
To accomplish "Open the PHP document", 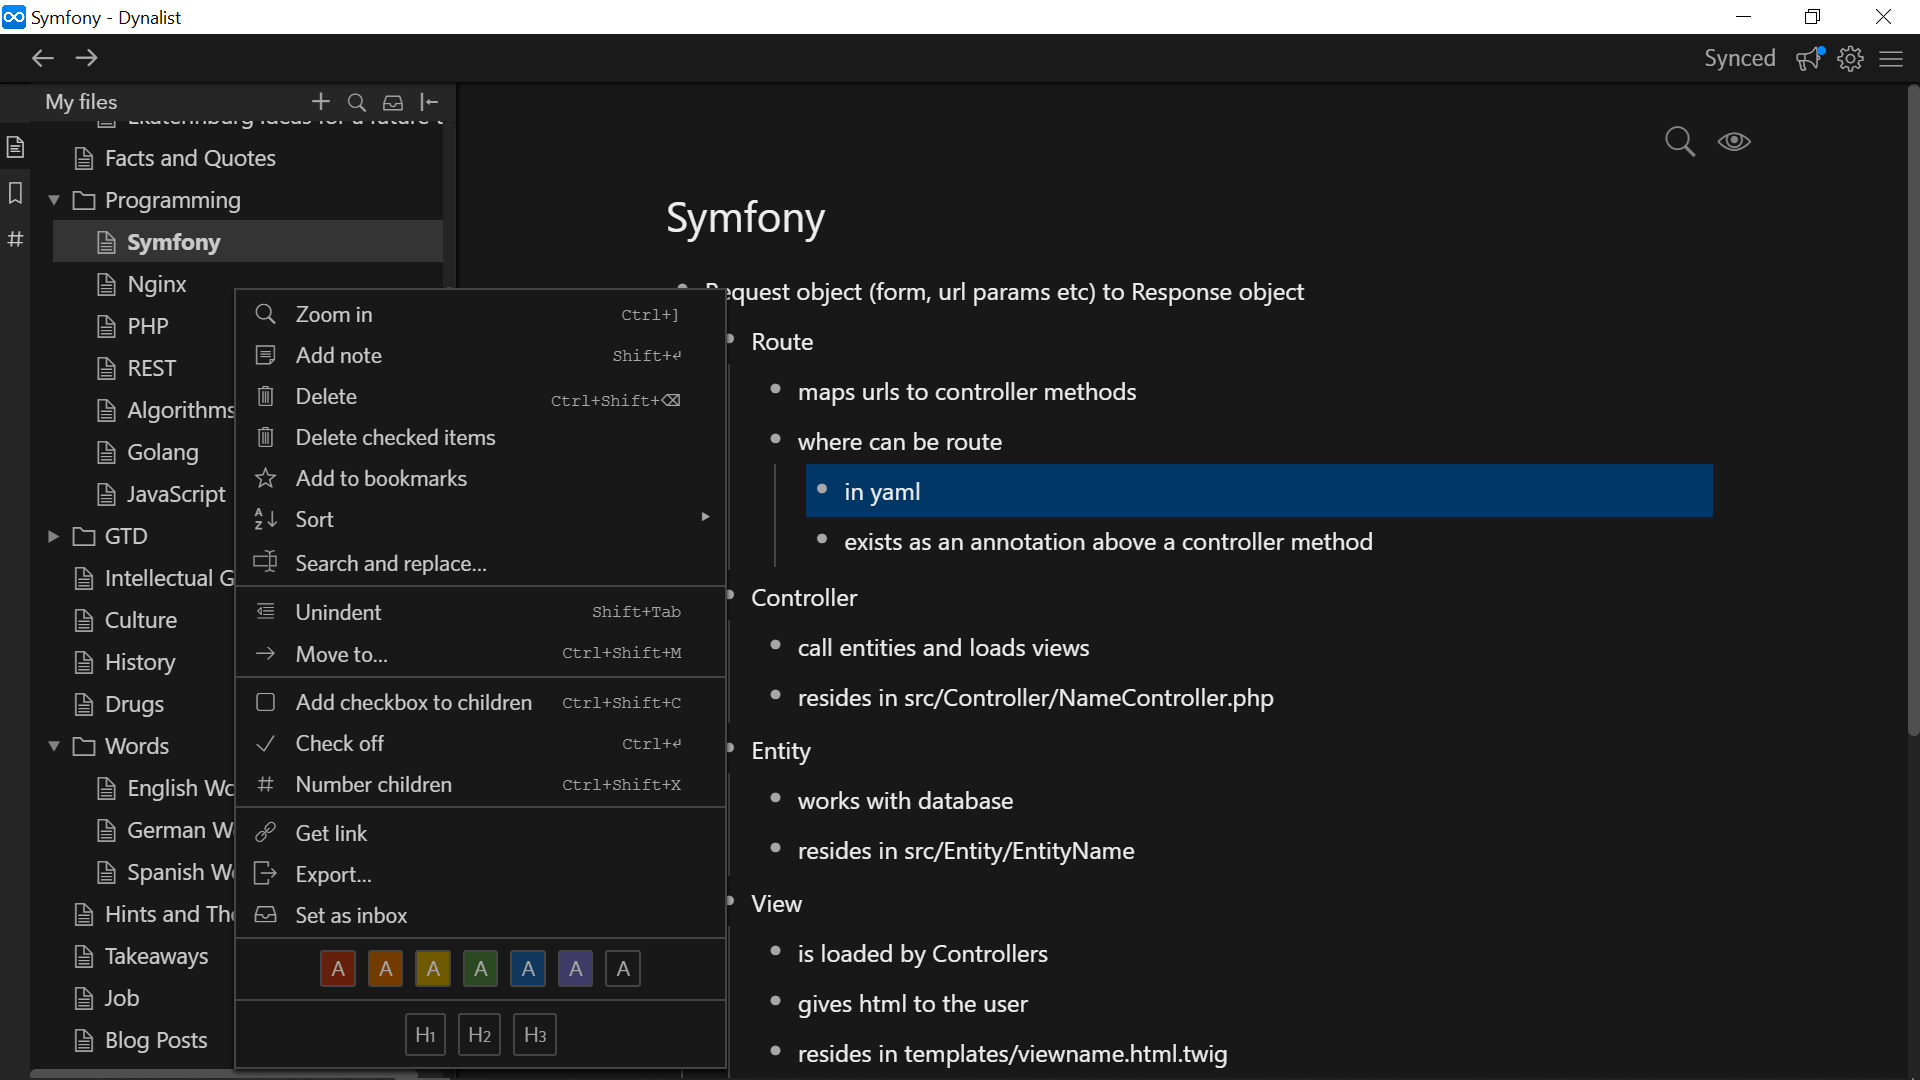I will (x=148, y=326).
